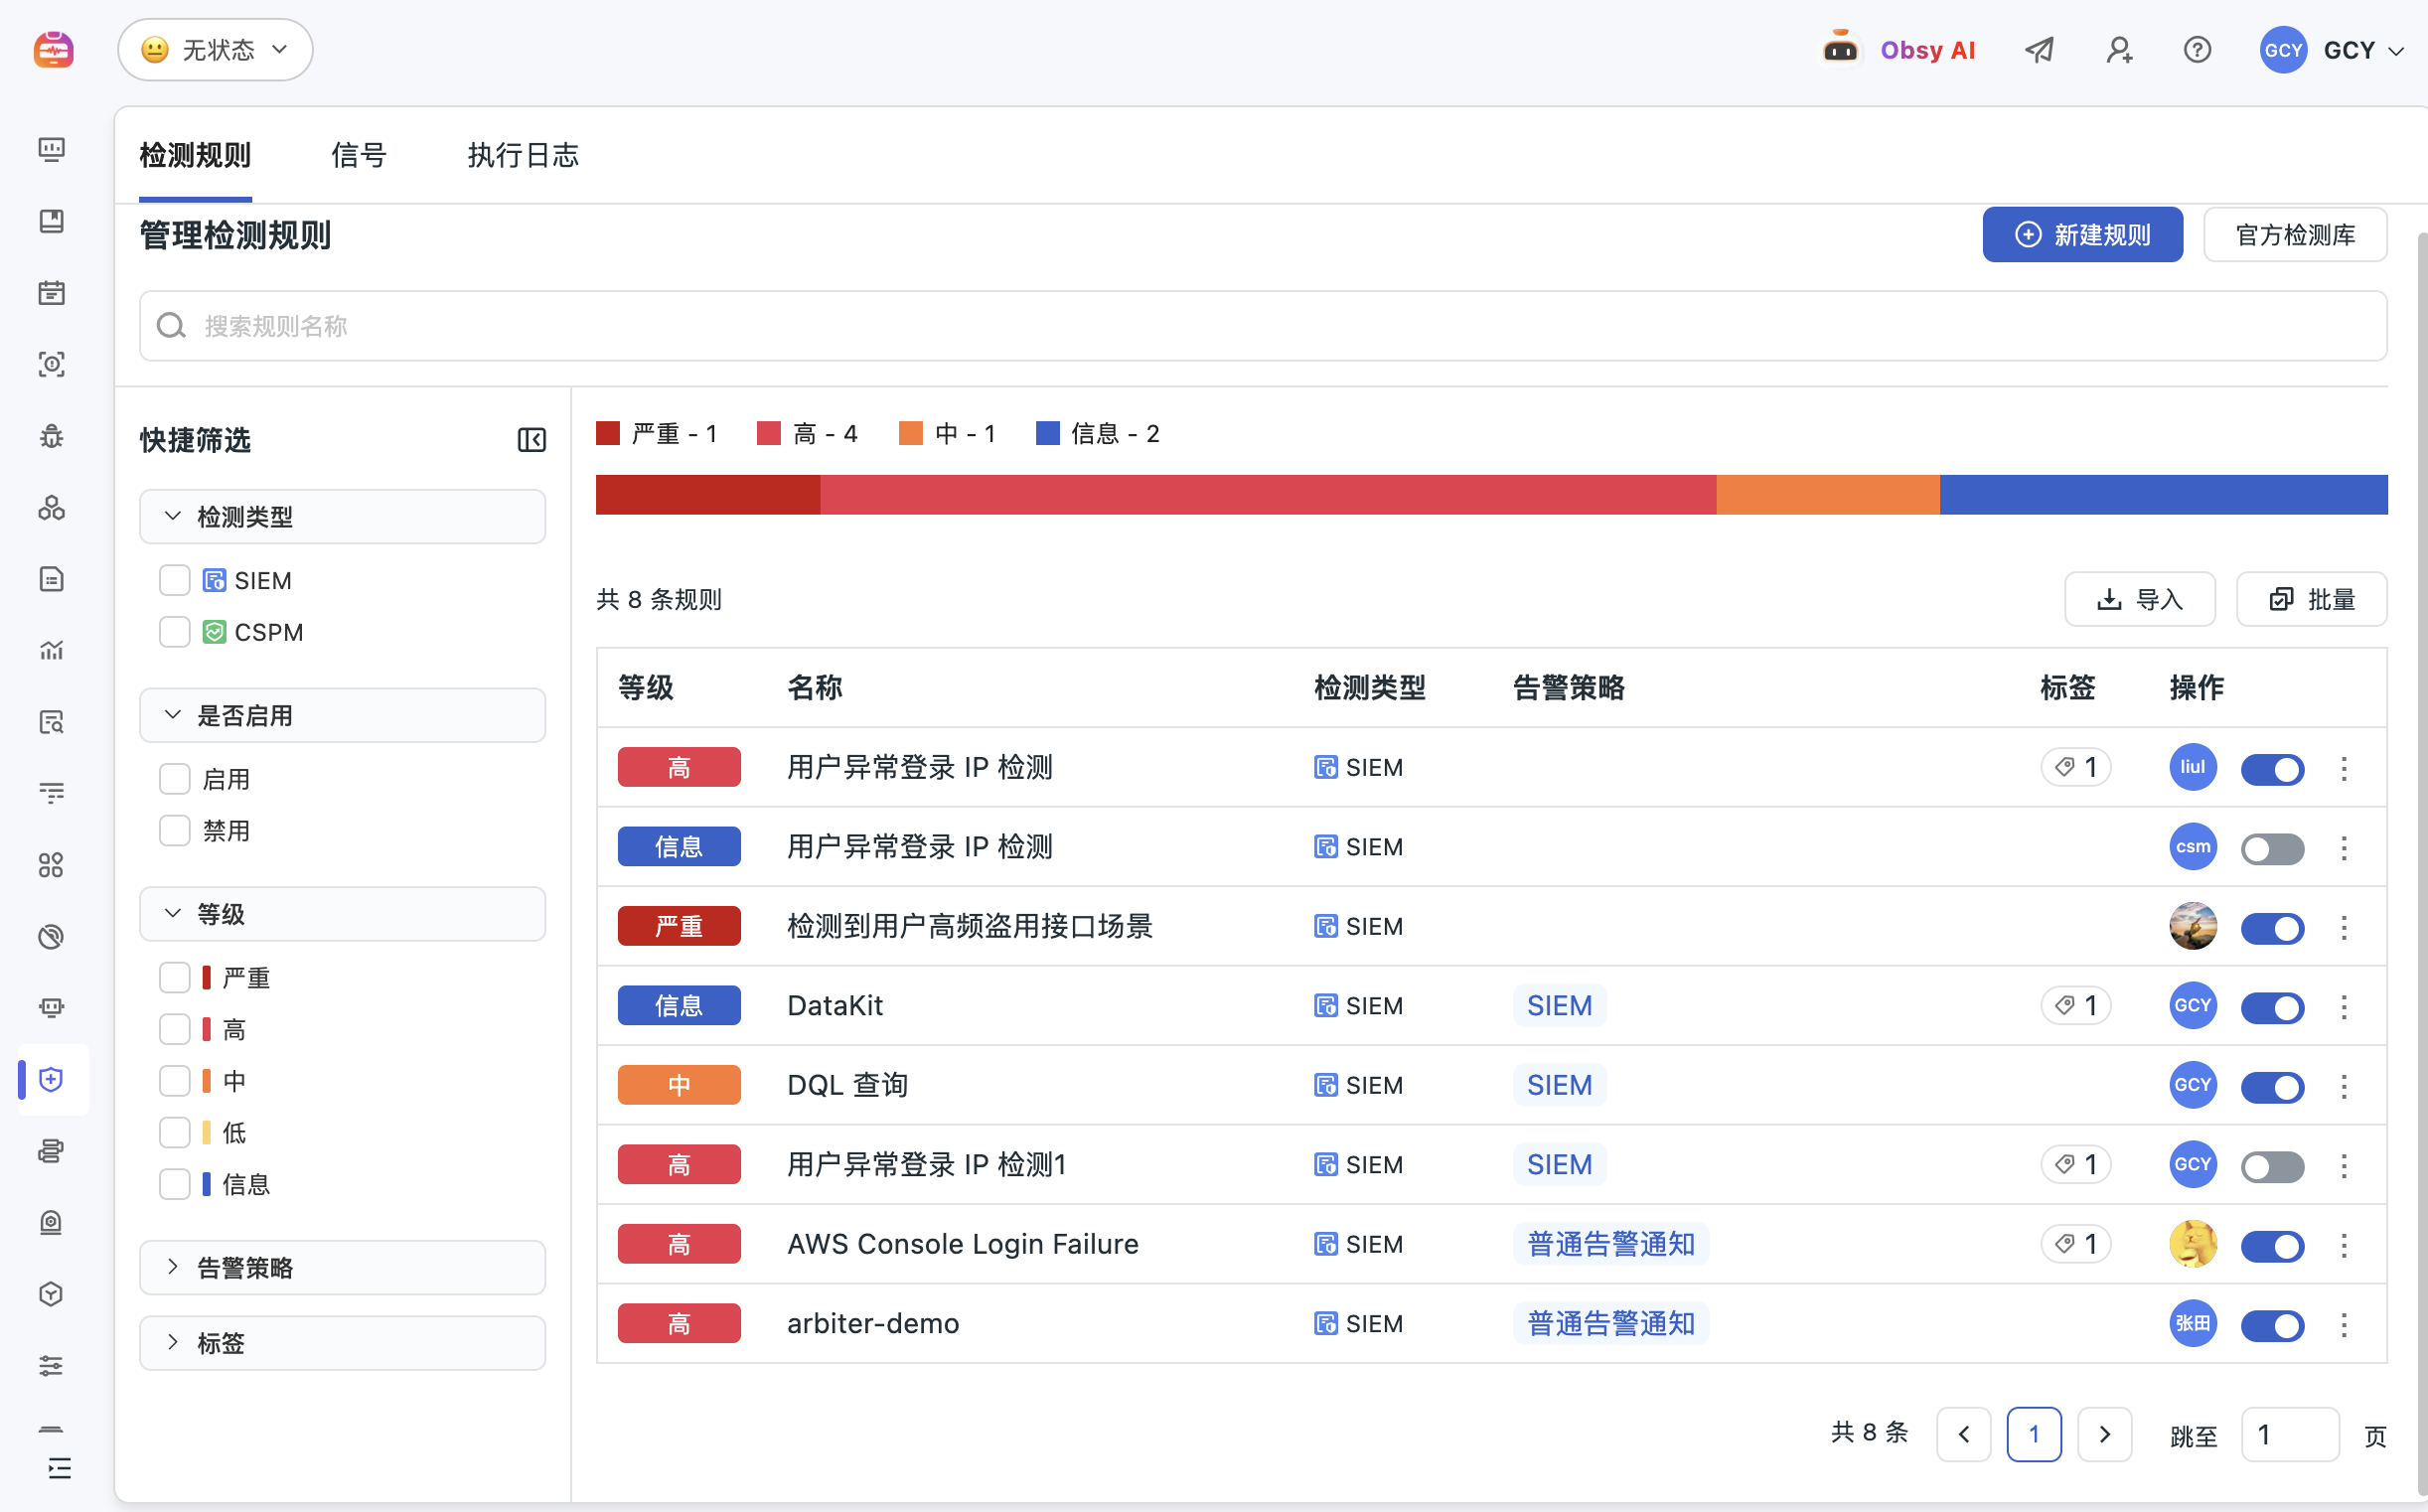Enable the 信息 用户异常登录 IP 检测 rule toggle
Screen dimensions: 2428x1512
point(2272,849)
